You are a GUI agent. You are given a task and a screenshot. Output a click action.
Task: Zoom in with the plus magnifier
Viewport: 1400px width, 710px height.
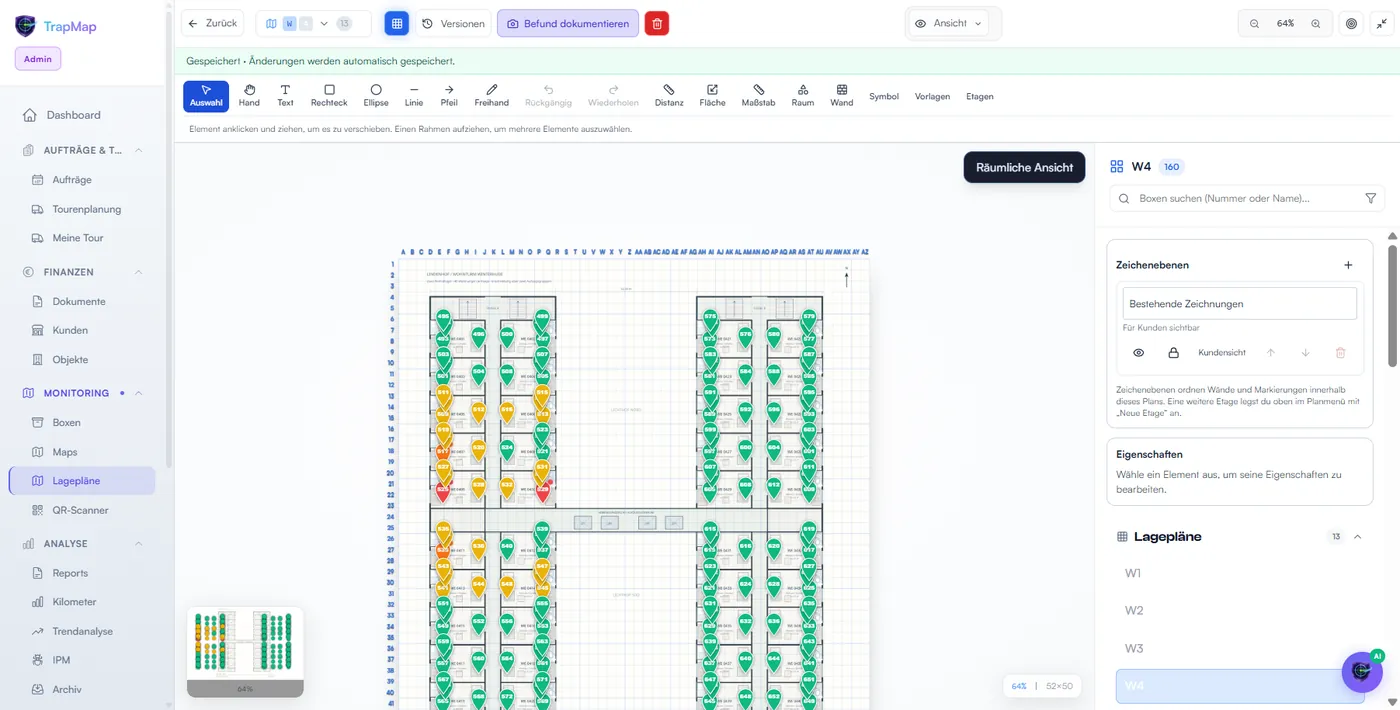pyautogui.click(x=1316, y=23)
